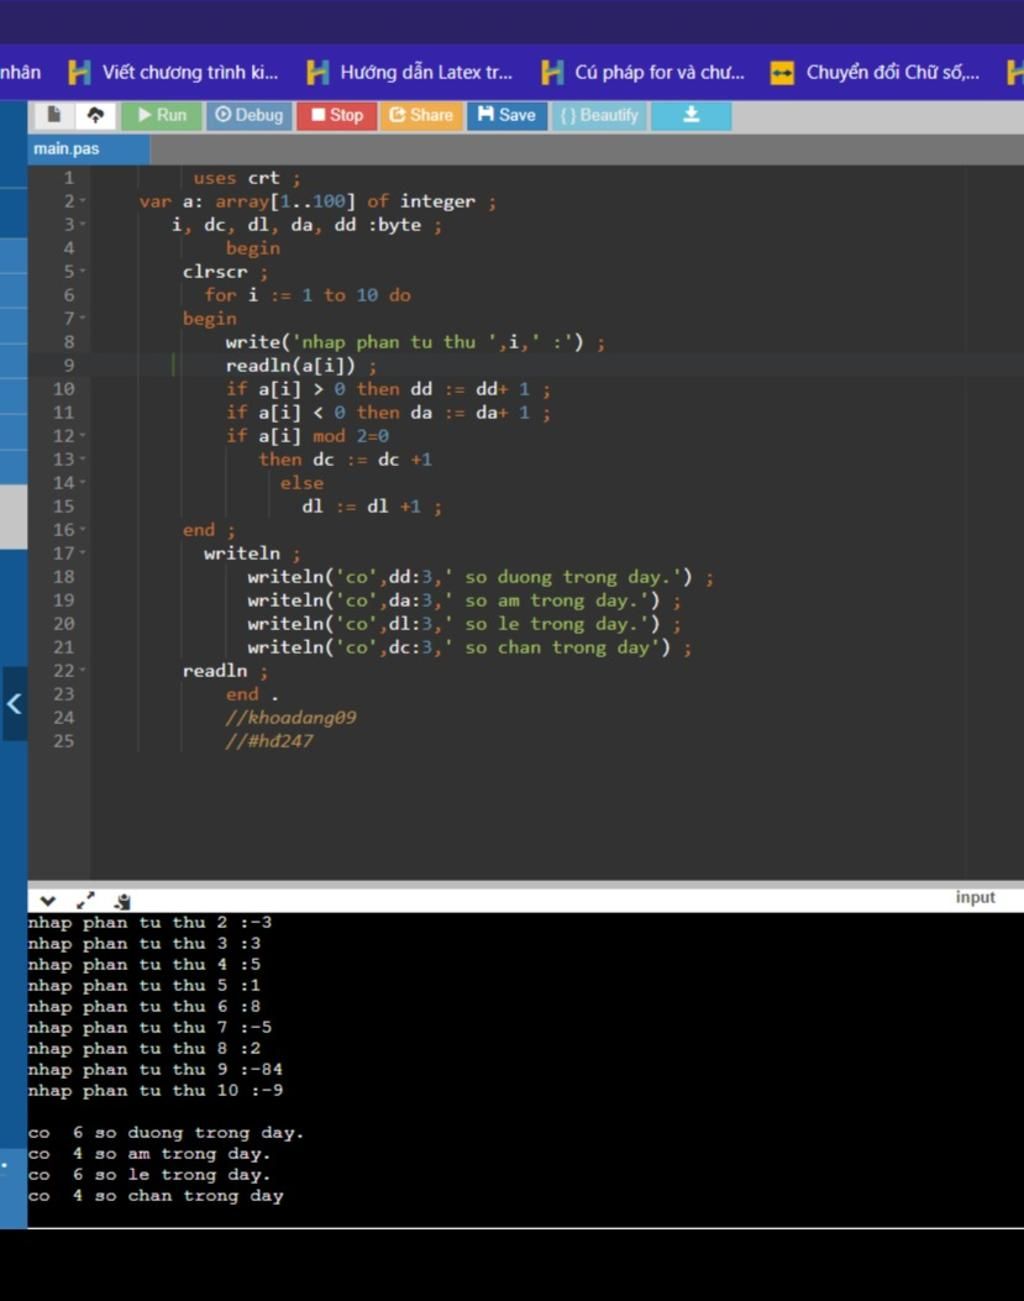
Task: Click the 'var a: array[1..100] of integer' line
Action: click(317, 201)
